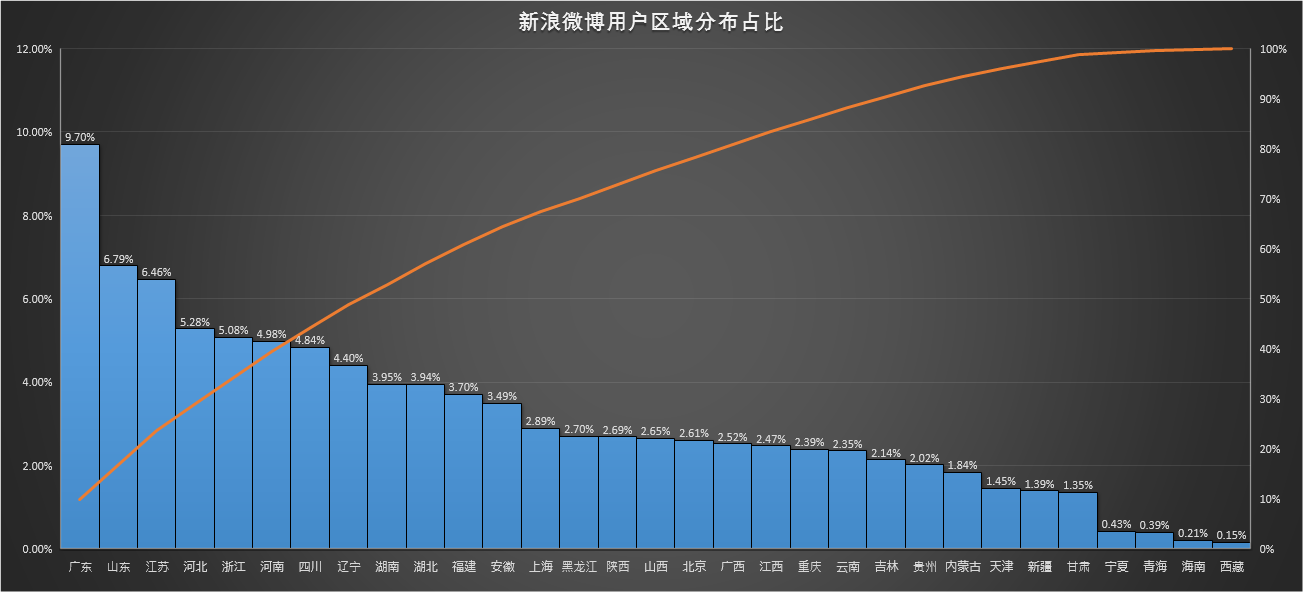Select the 2.69% data label

(618, 430)
